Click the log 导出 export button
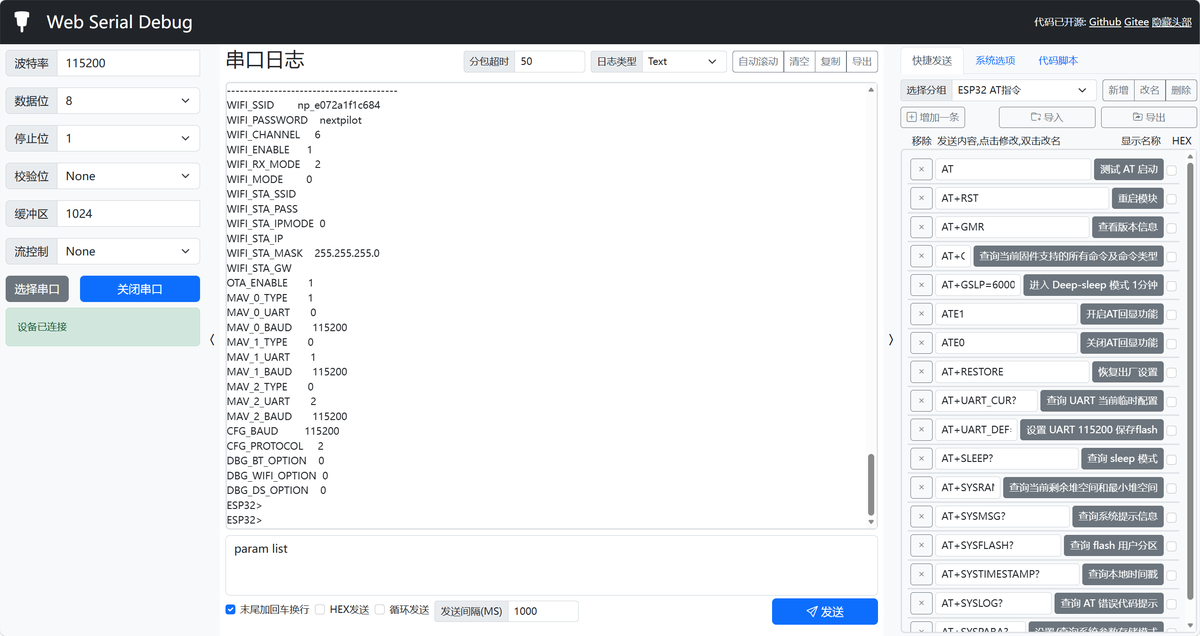1200x636 pixels. tap(862, 61)
